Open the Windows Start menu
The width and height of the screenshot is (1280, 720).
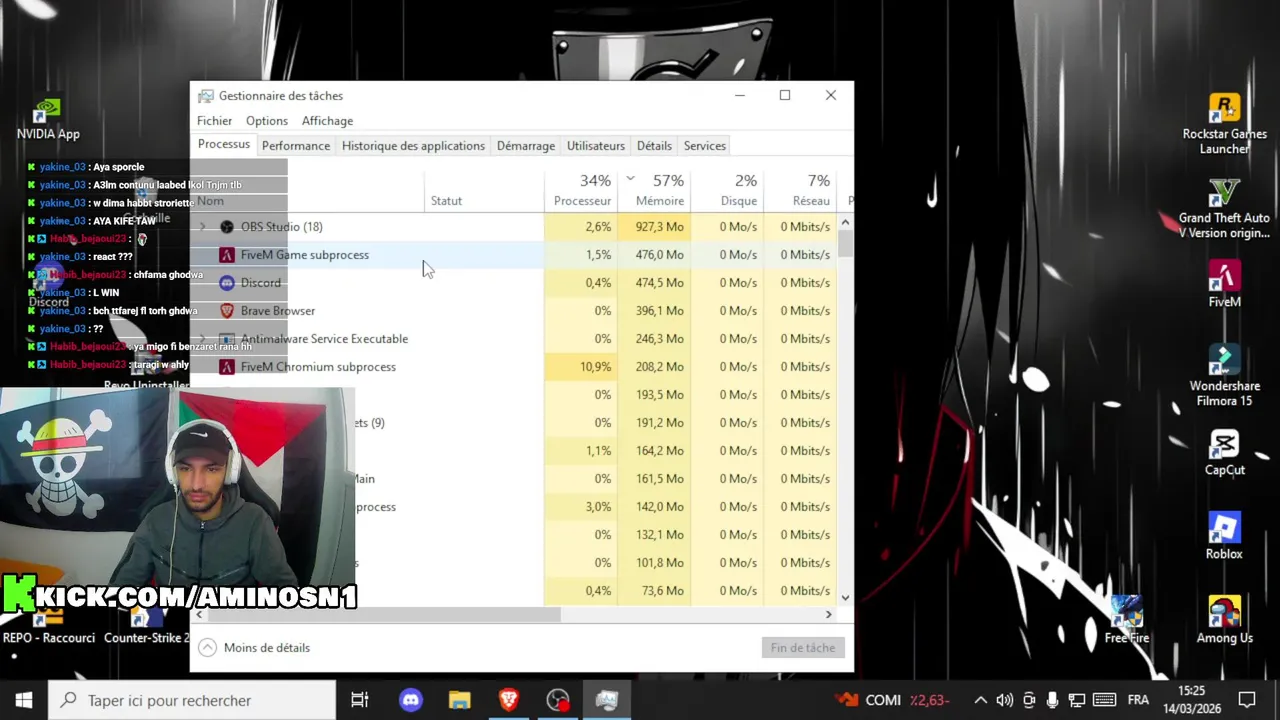(24, 700)
